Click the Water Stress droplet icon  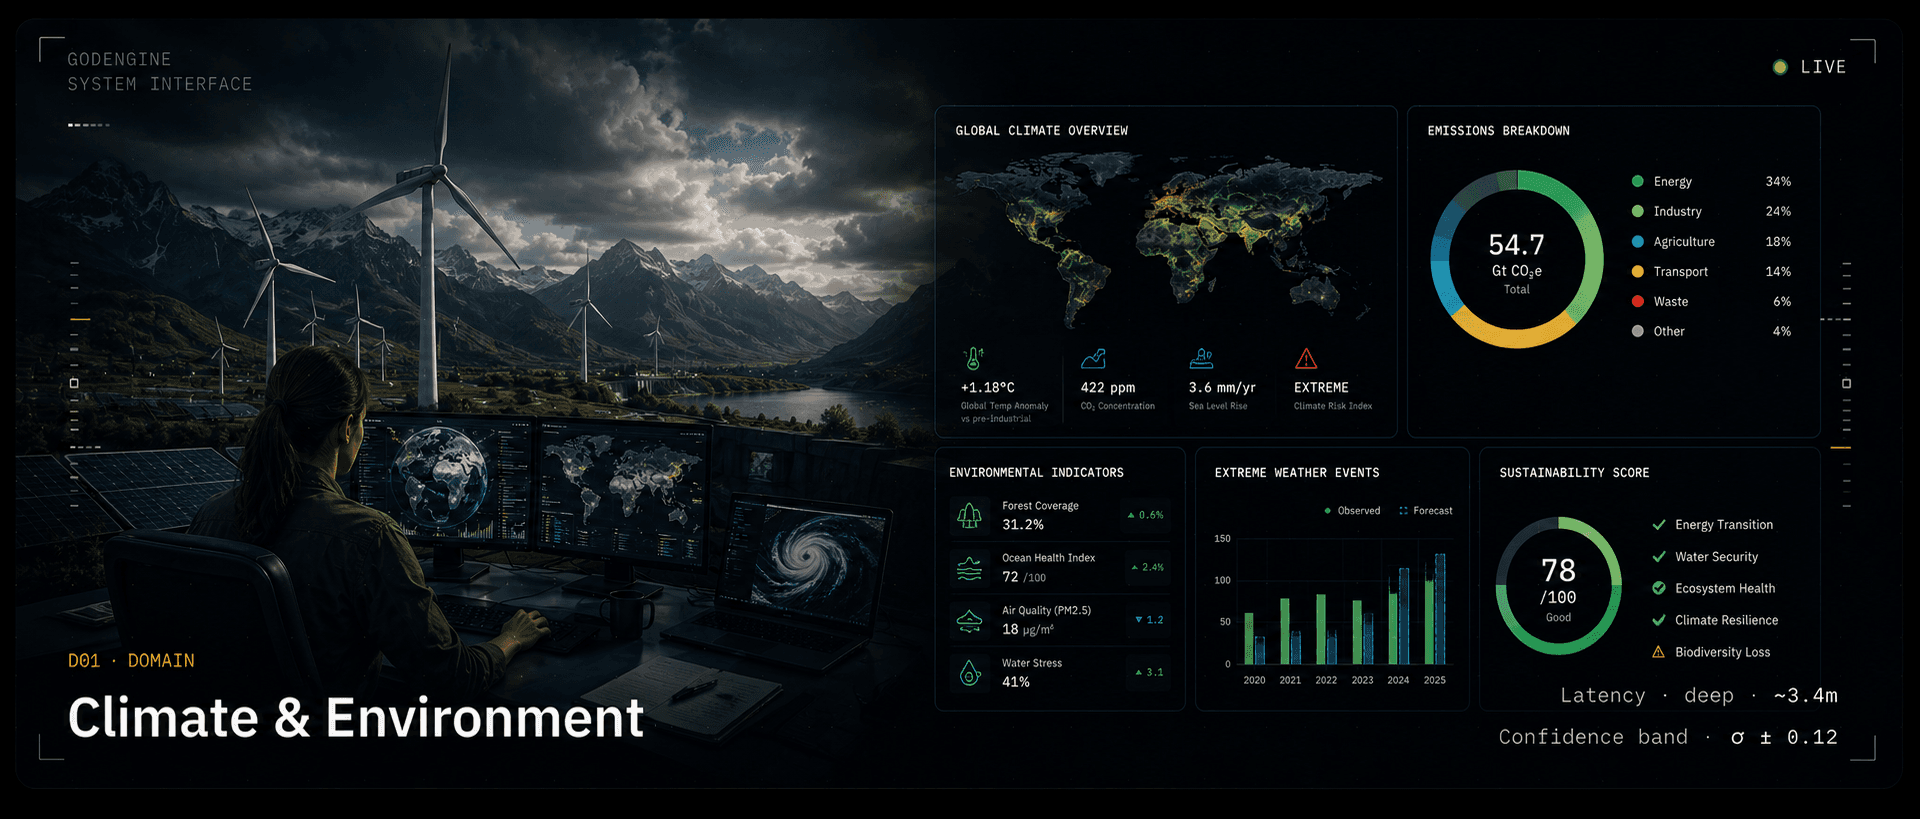click(x=969, y=673)
